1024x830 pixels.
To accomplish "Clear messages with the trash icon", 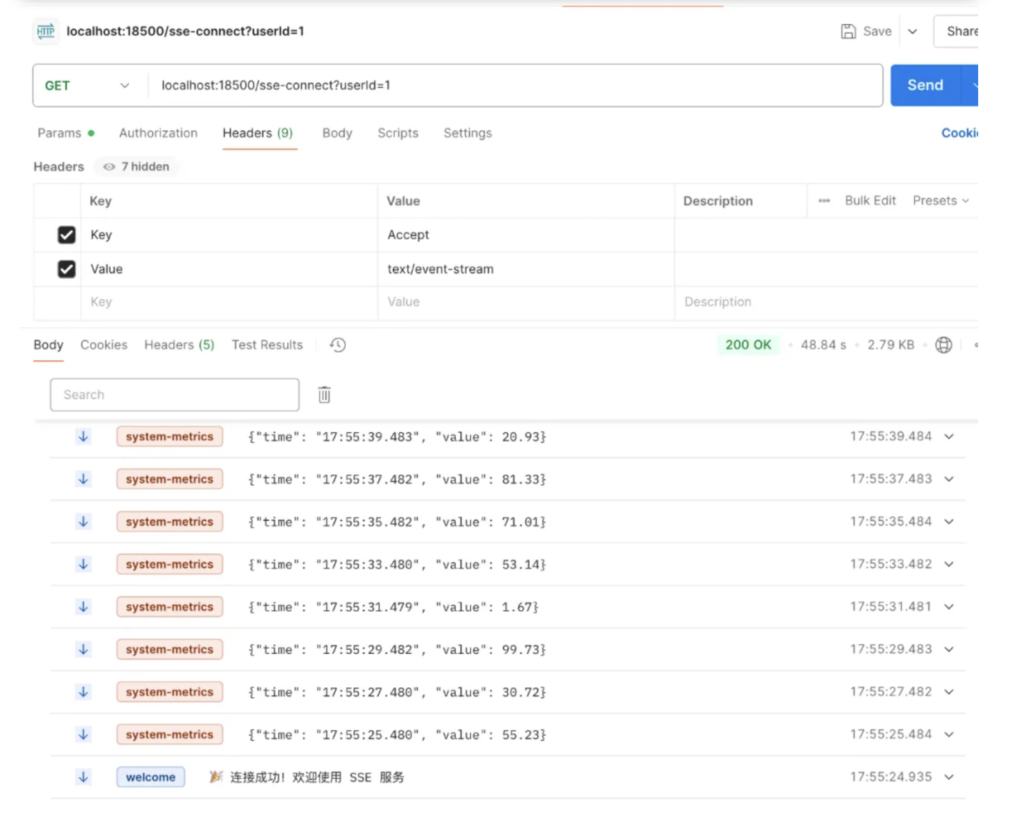I will point(325,394).
